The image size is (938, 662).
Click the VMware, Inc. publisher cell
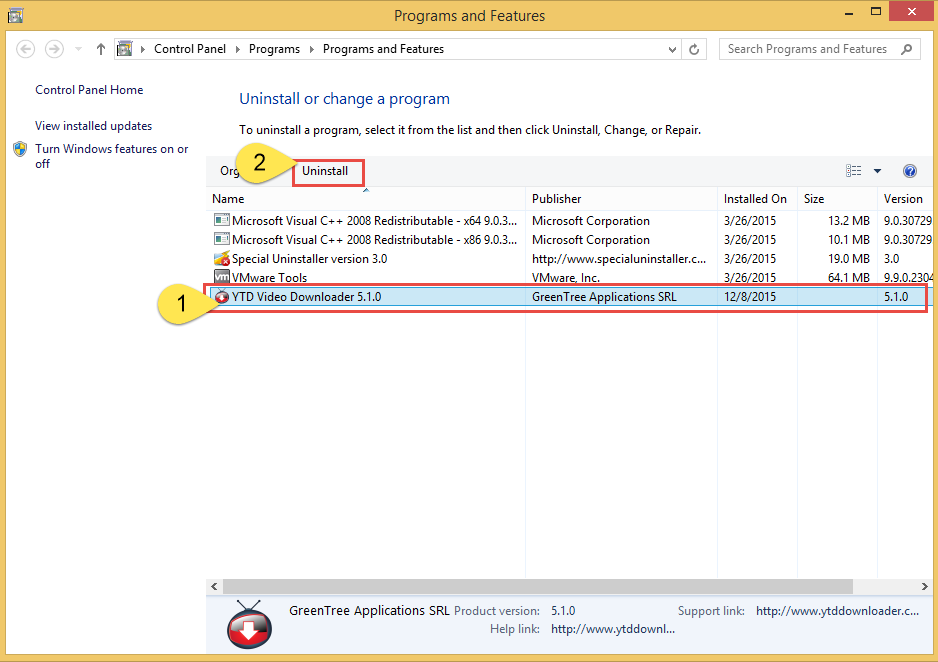[x=566, y=277]
